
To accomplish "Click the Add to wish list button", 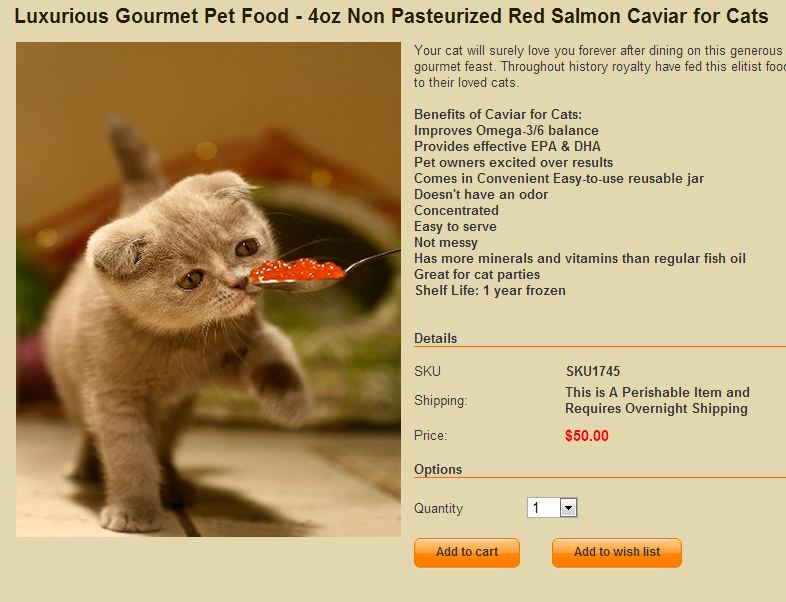I will pos(617,552).
